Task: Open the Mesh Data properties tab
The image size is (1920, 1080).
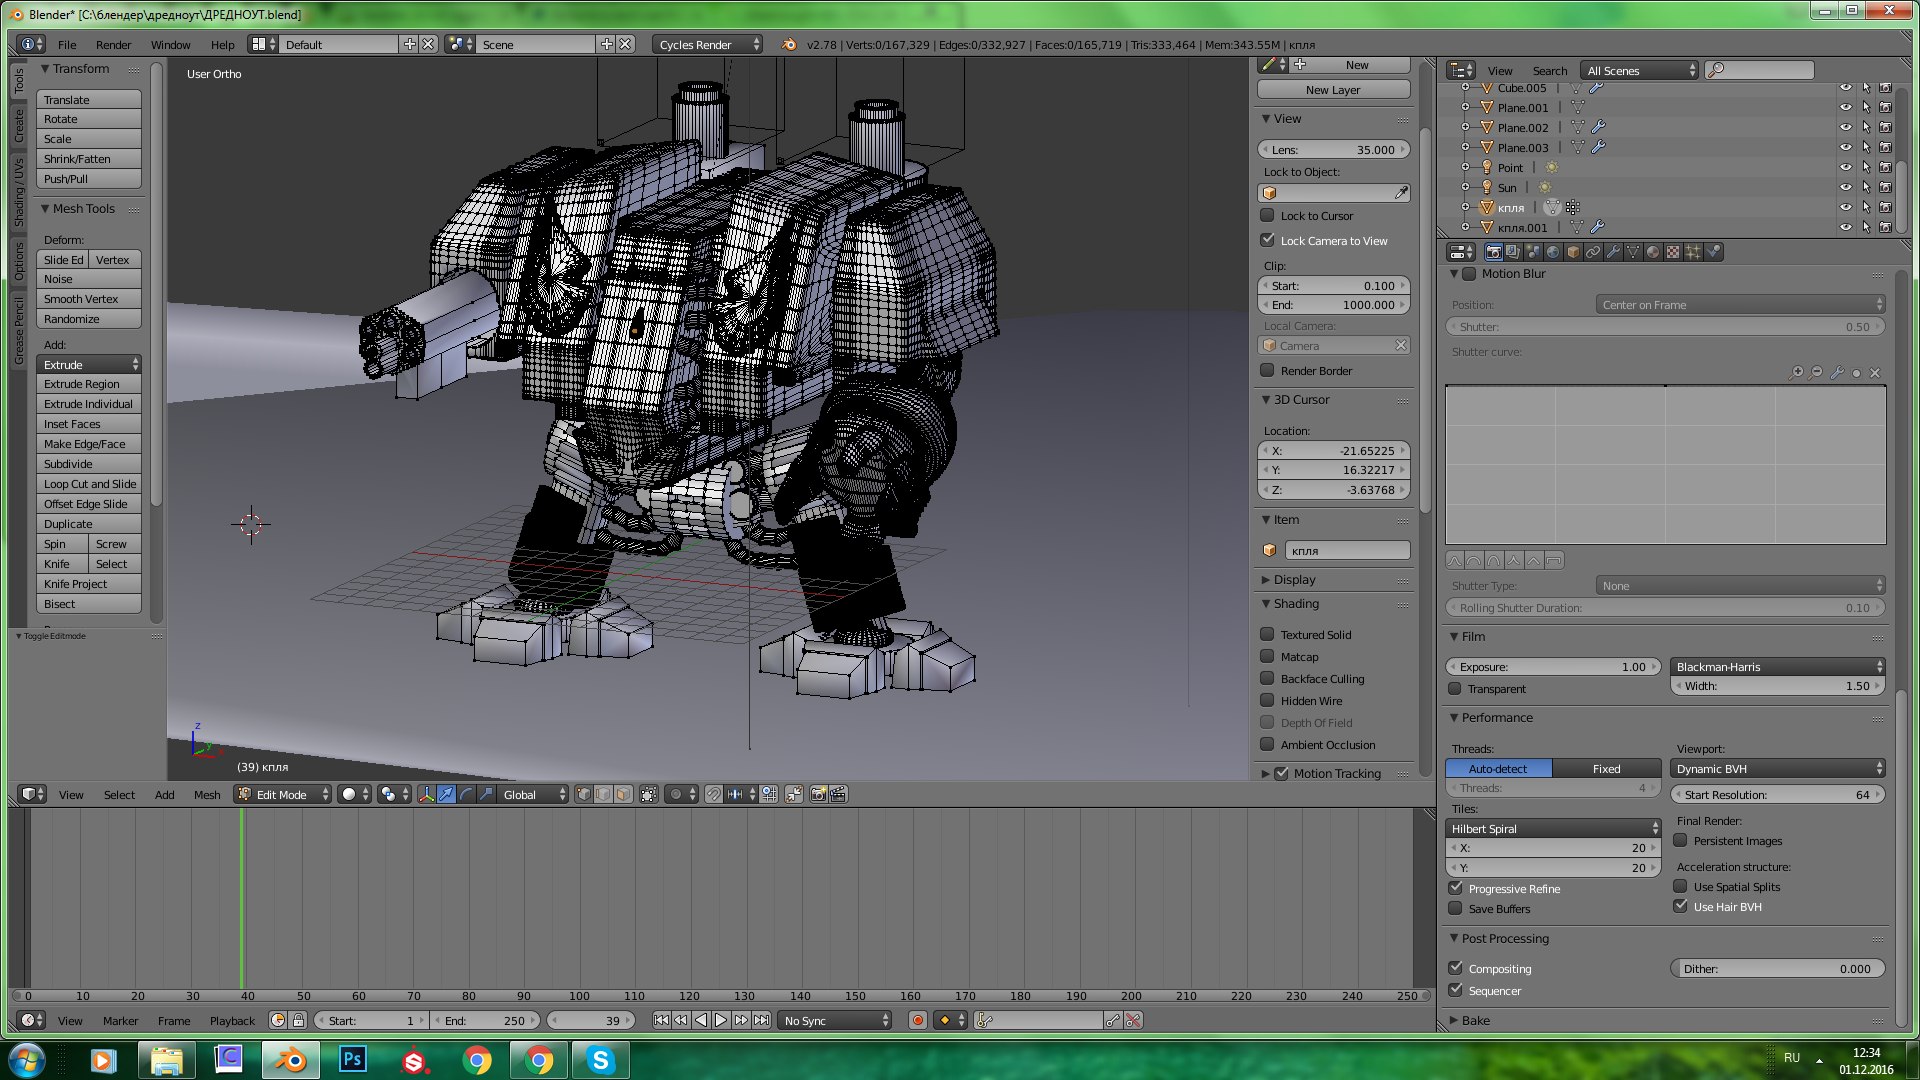Action: 1633,252
